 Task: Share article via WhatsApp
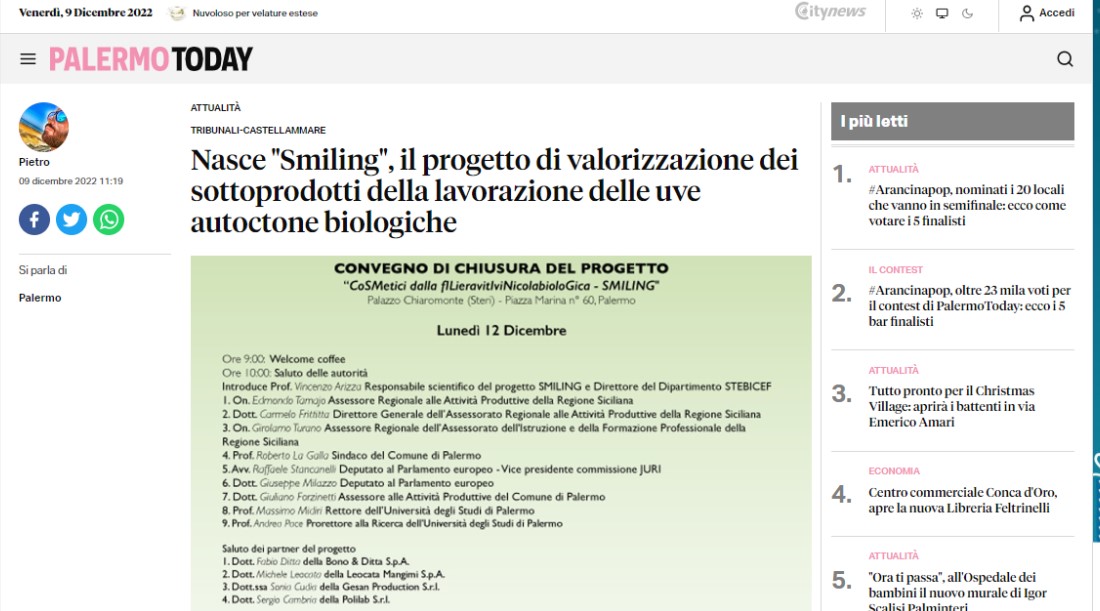(109, 220)
